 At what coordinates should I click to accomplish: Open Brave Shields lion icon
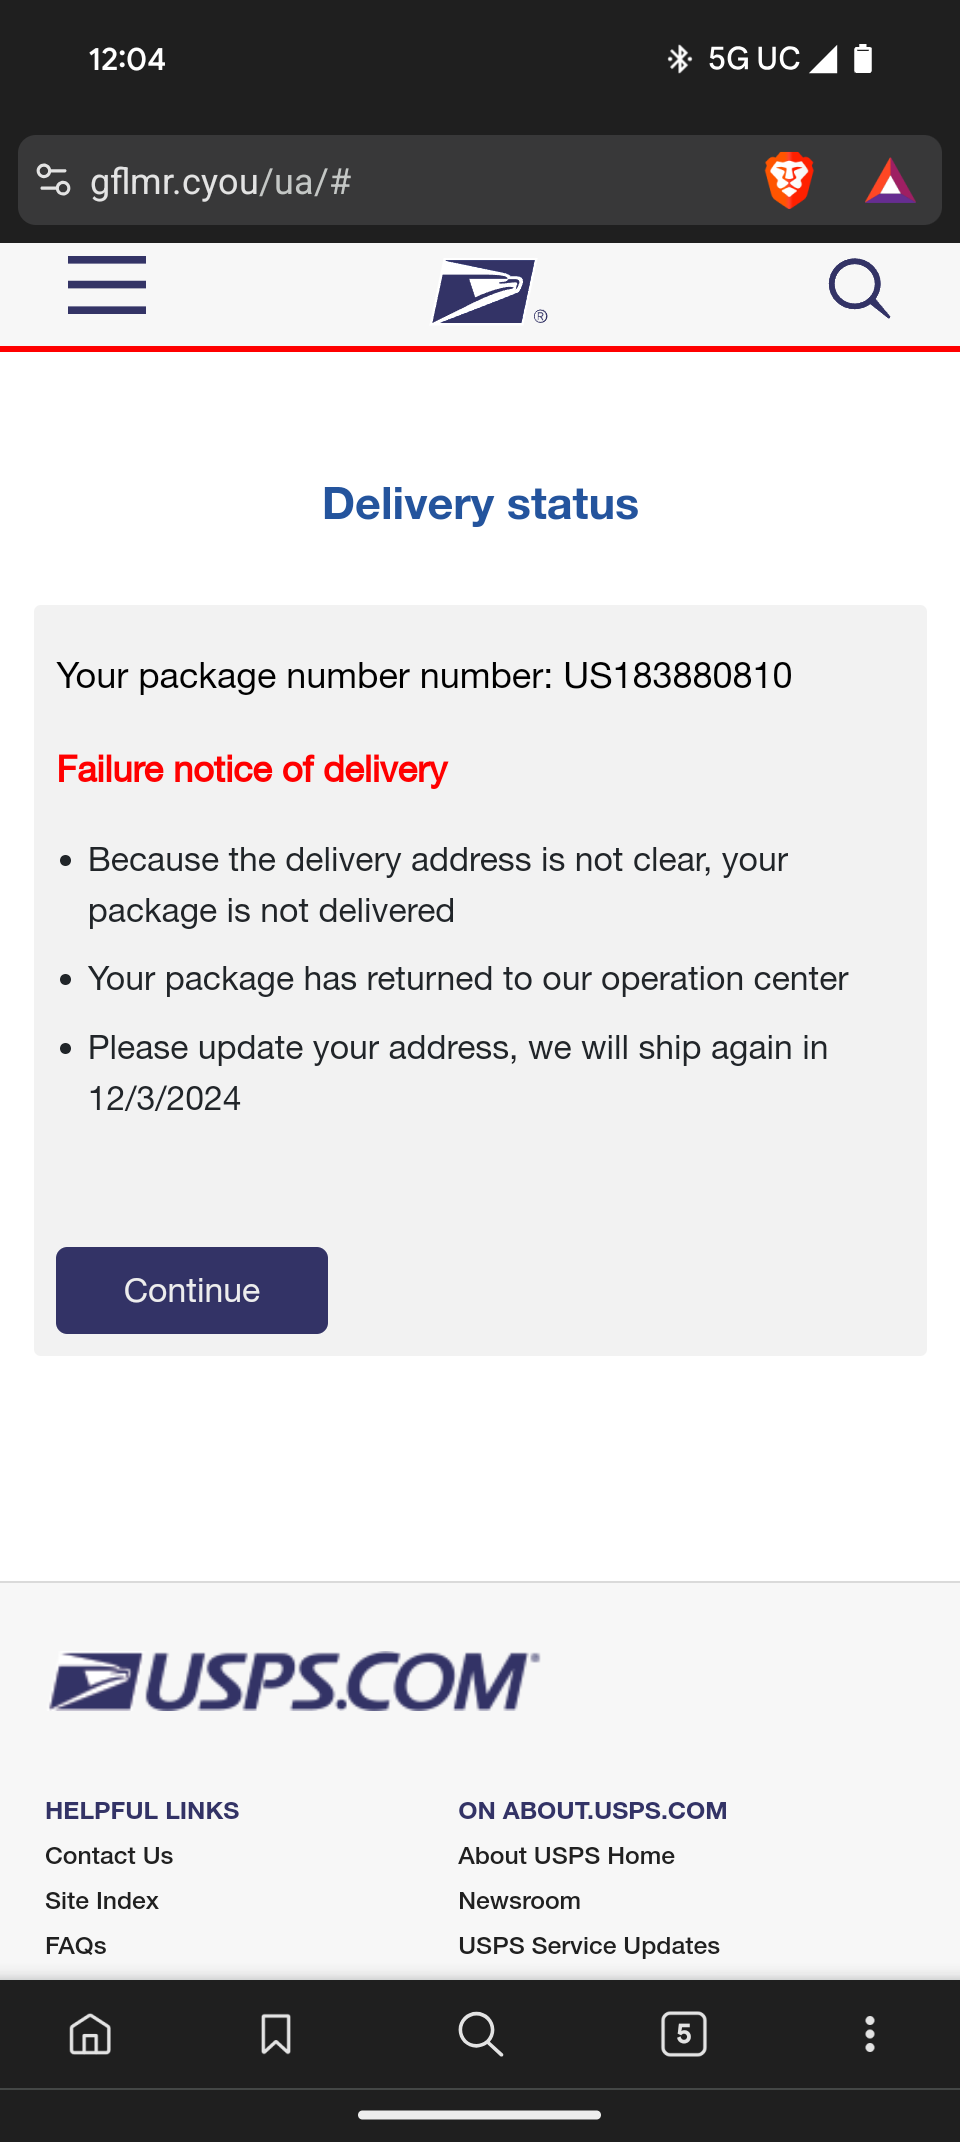[789, 181]
